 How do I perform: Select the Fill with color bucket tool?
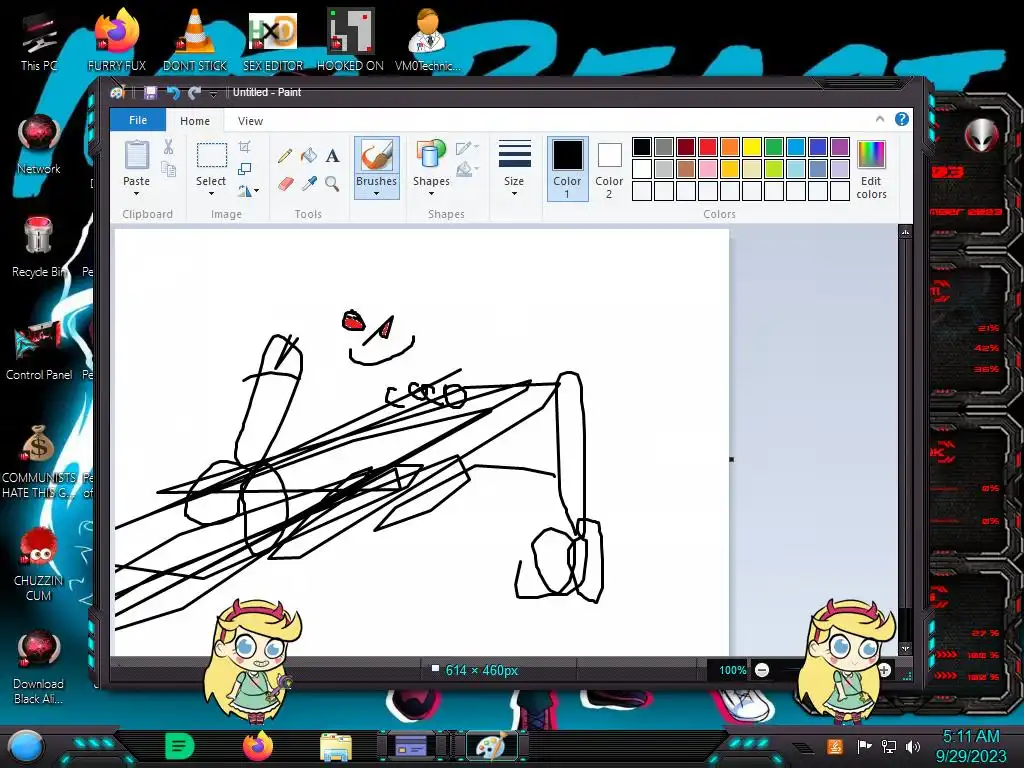(308, 155)
